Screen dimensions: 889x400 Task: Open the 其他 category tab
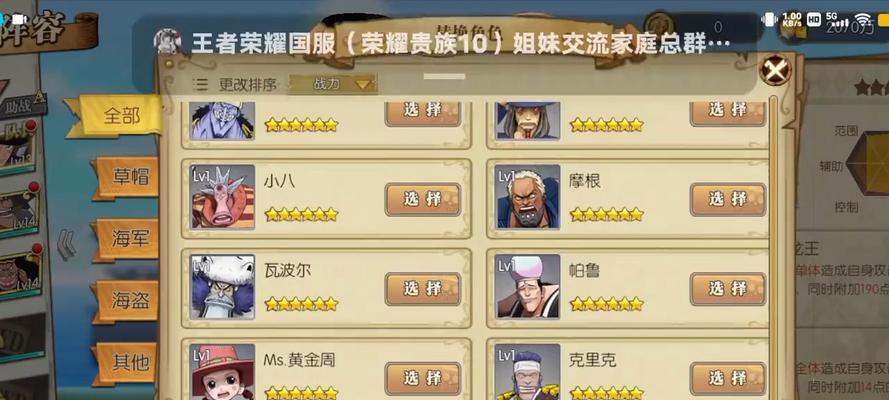pyautogui.click(x=128, y=363)
